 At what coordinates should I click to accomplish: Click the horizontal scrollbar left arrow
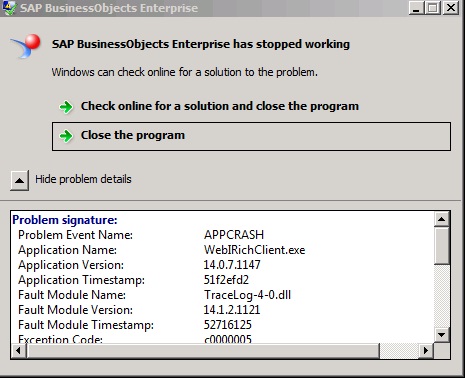19,350
